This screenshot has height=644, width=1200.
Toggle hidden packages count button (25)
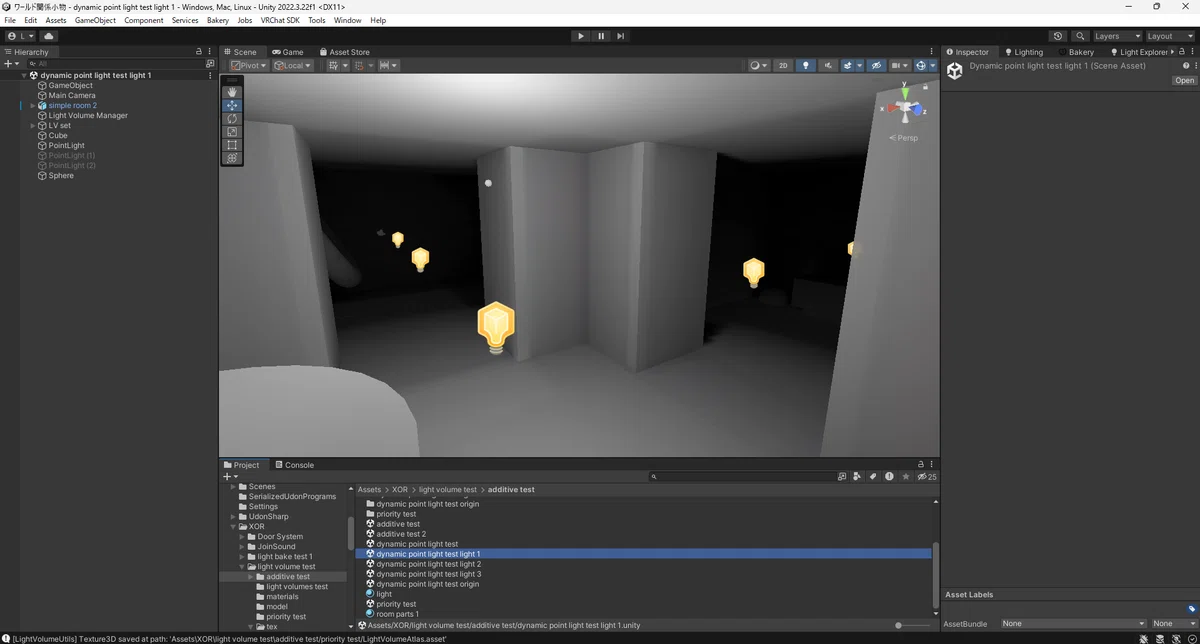tap(928, 477)
